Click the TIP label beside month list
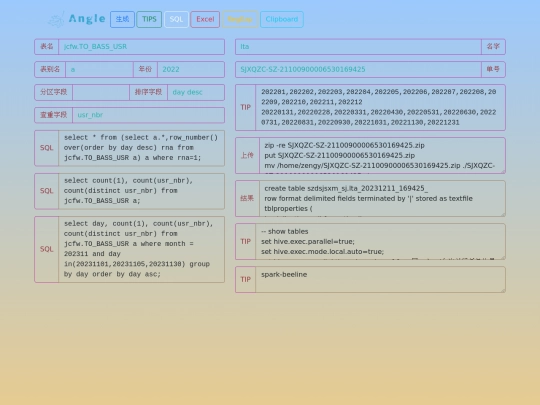 (246, 107)
